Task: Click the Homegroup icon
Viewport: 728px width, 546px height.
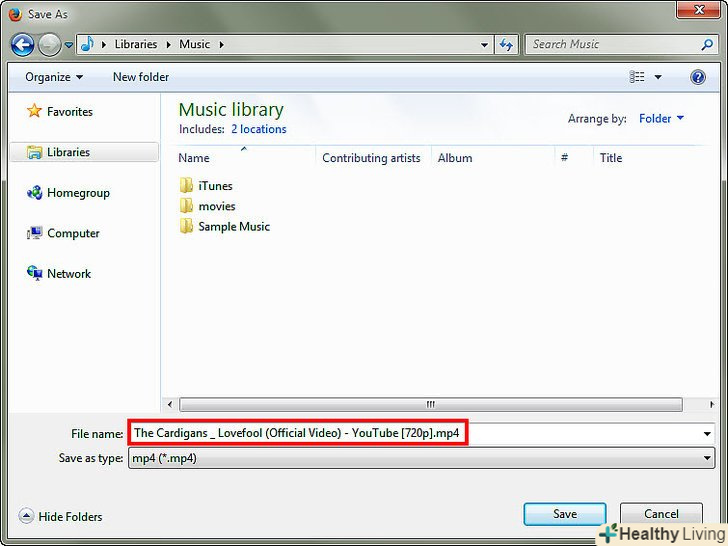Action: (x=34, y=192)
